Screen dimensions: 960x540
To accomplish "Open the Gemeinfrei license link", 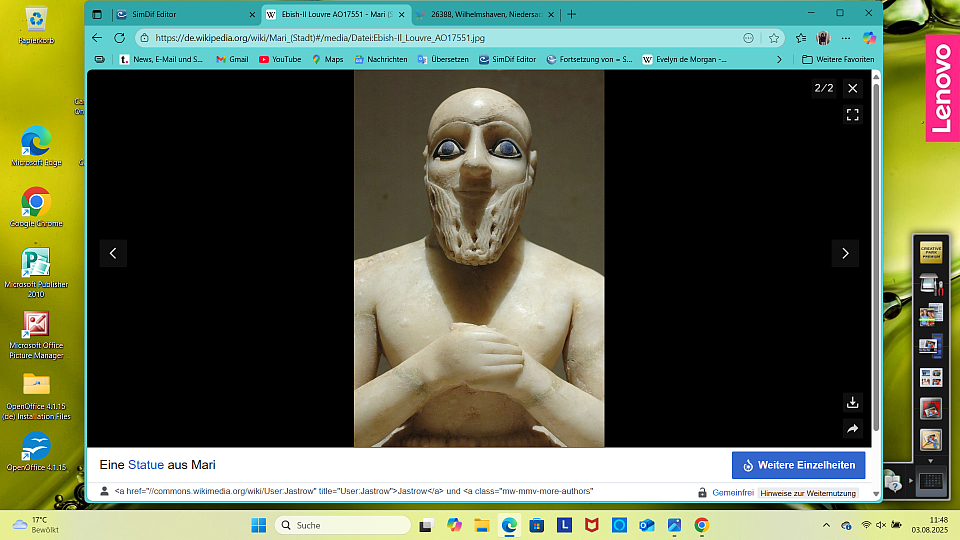I will tap(733, 493).
